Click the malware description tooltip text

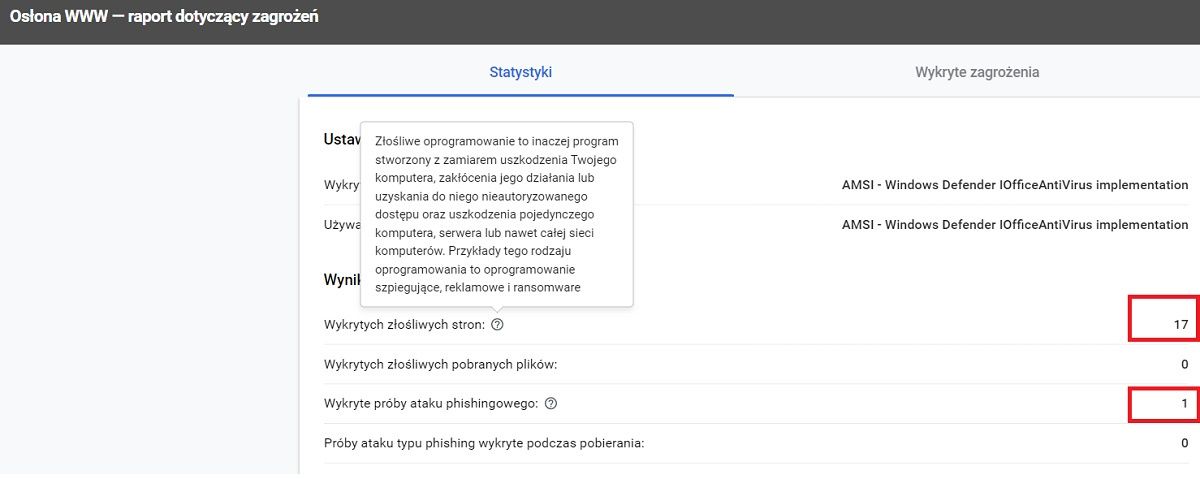pyautogui.click(x=496, y=214)
